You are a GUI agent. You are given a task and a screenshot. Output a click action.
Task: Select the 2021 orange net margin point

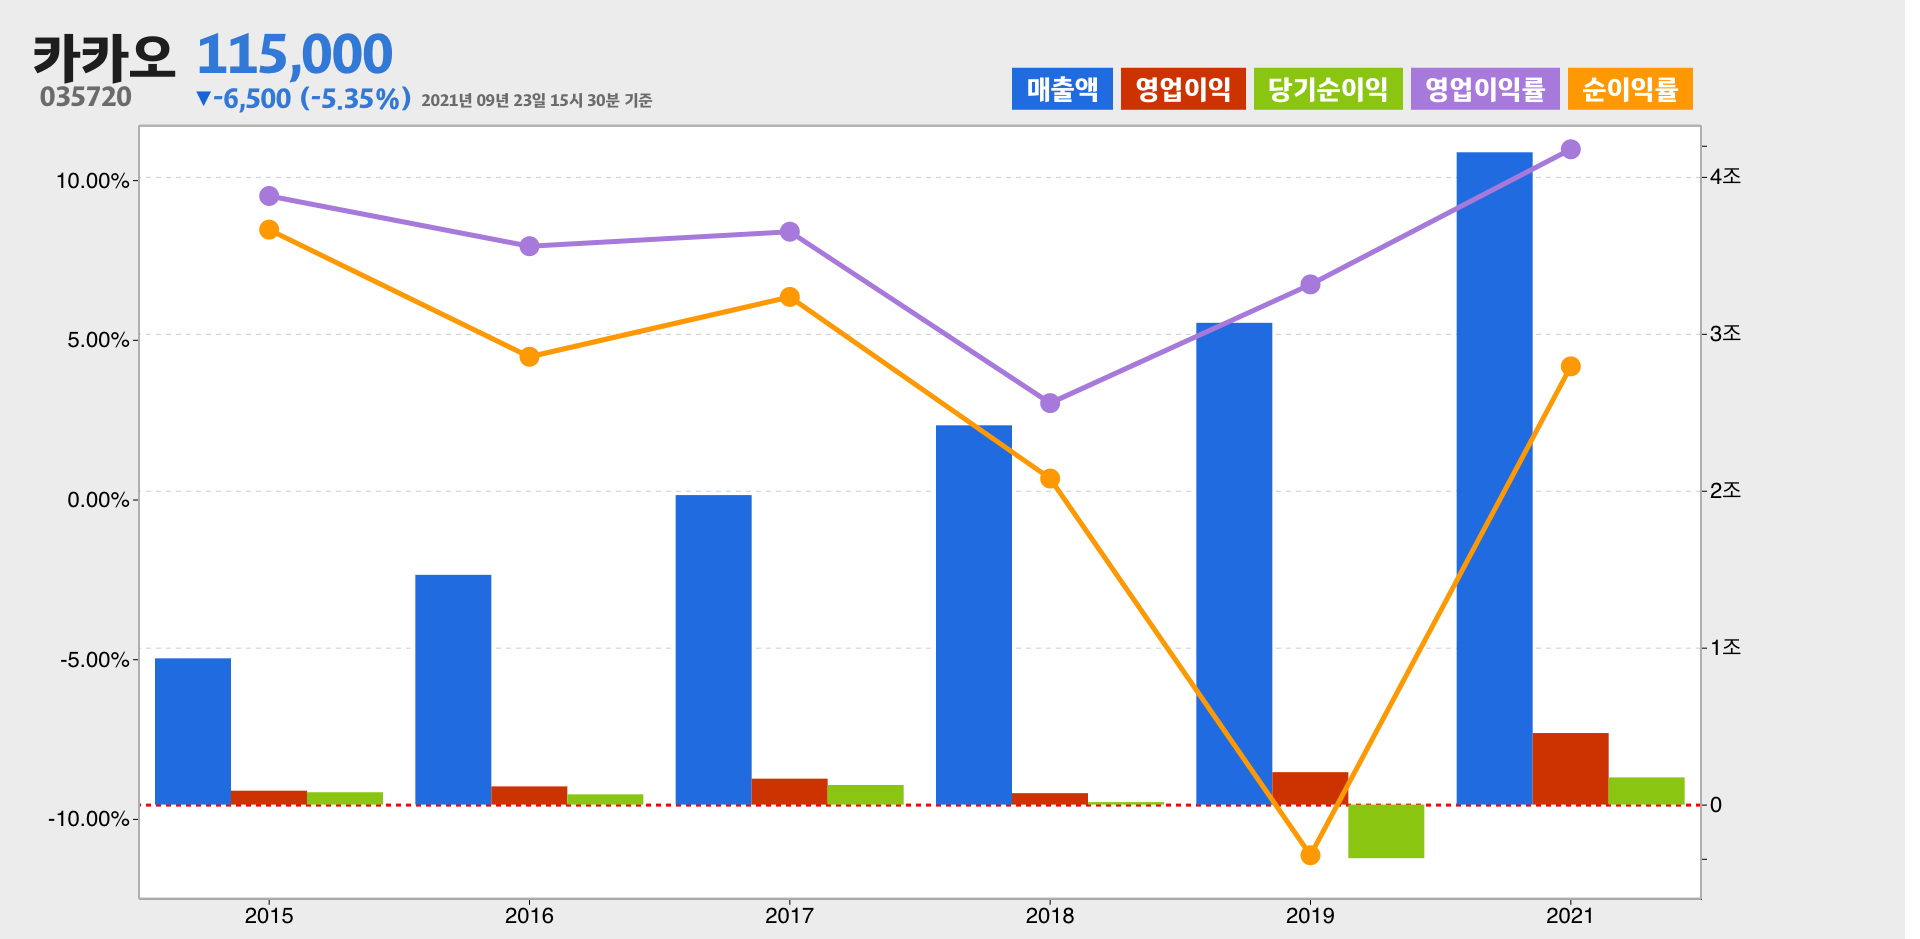tap(1571, 367)
